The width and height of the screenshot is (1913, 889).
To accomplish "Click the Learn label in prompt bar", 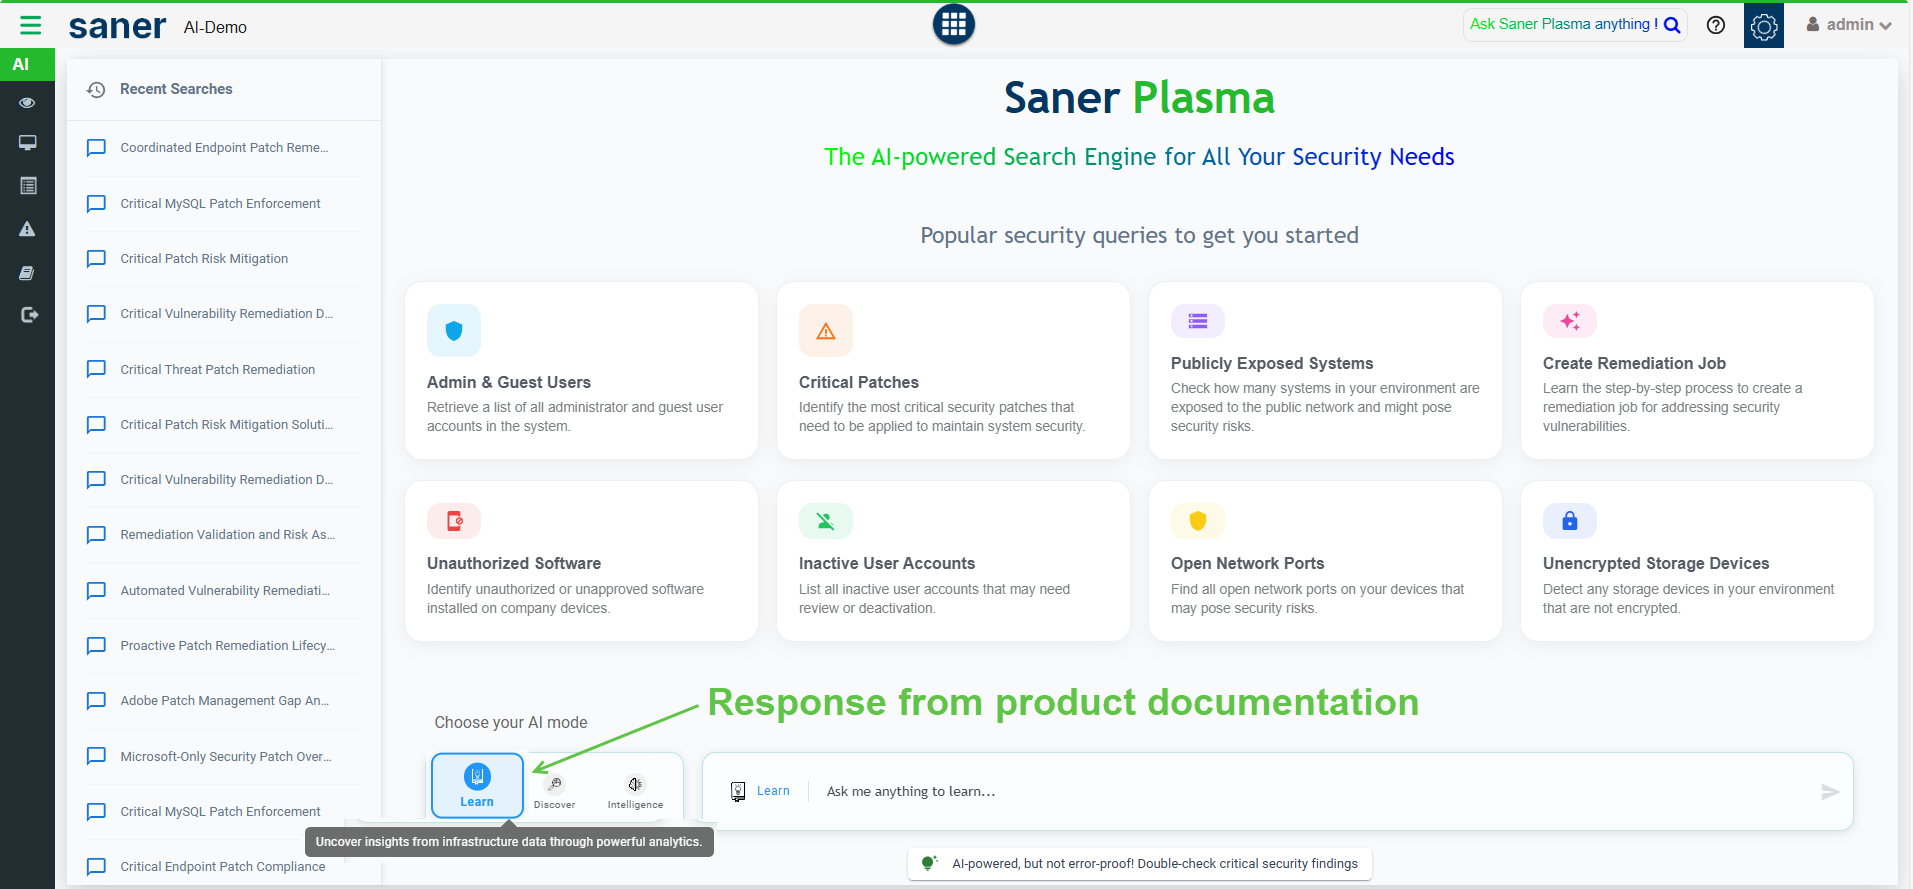I will point(773,791).
